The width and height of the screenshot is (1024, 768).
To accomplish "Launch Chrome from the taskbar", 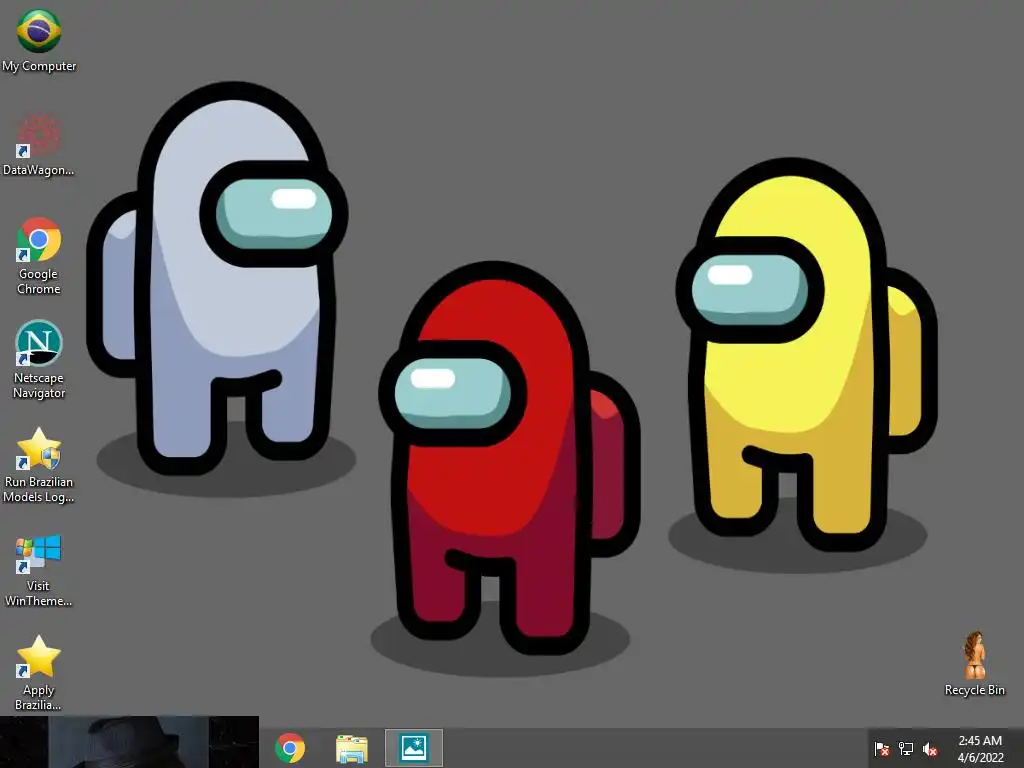I will coord(290,748).
